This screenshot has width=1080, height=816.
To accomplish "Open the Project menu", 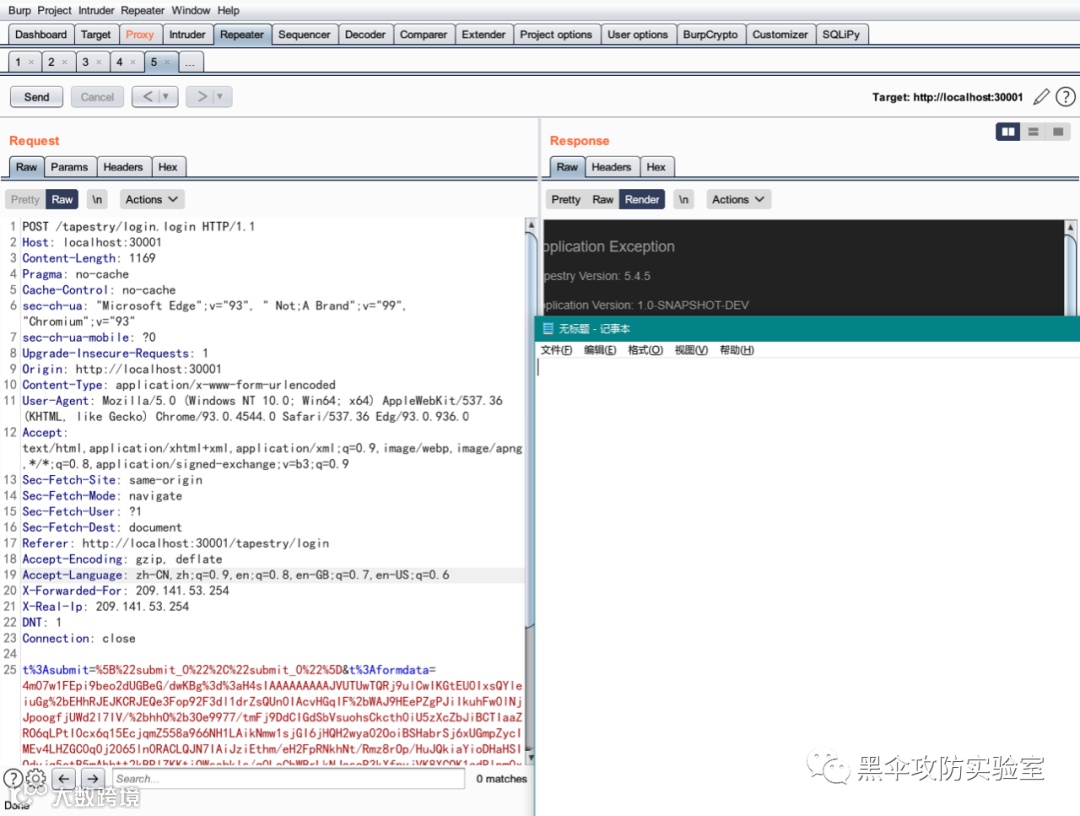I will coord(54,10).
